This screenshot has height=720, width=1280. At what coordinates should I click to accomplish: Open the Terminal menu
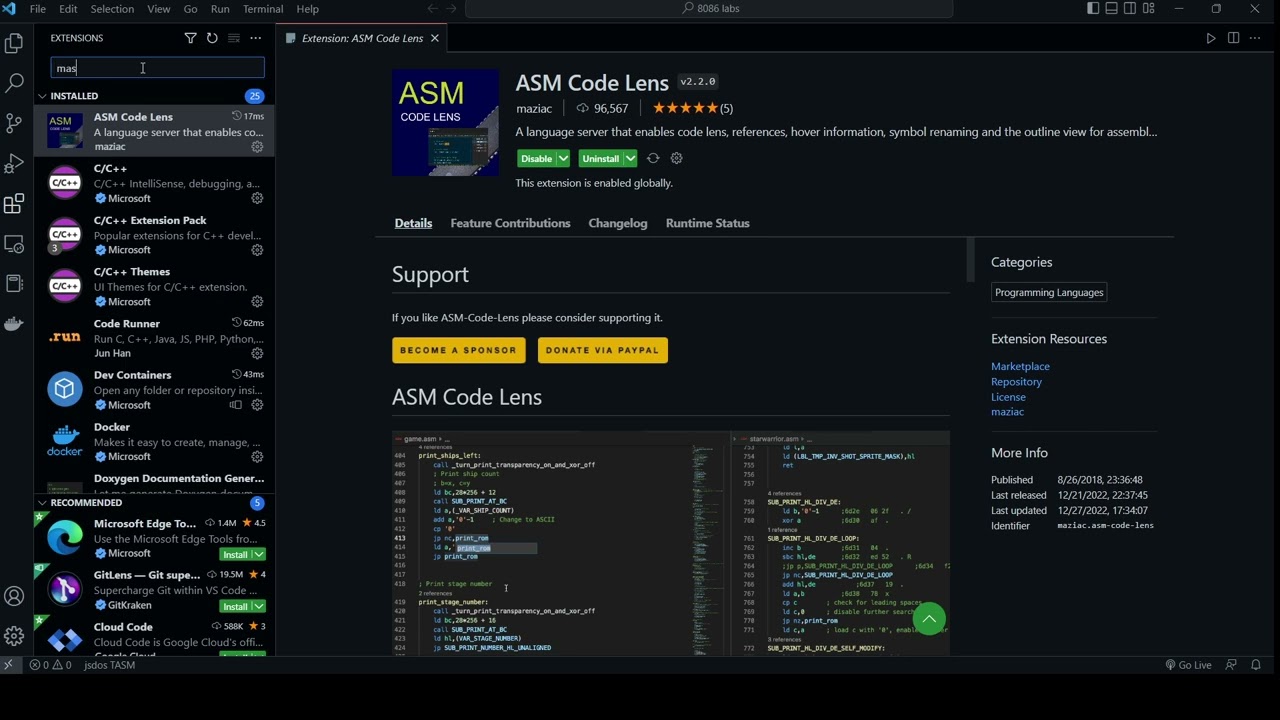pyautogui.click(x=263, y=9)
